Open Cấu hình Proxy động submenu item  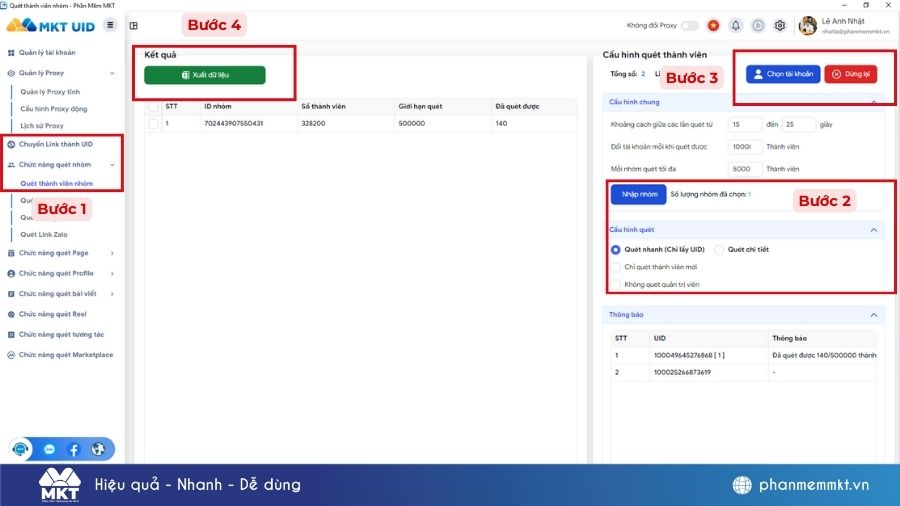tap(54, 109)
